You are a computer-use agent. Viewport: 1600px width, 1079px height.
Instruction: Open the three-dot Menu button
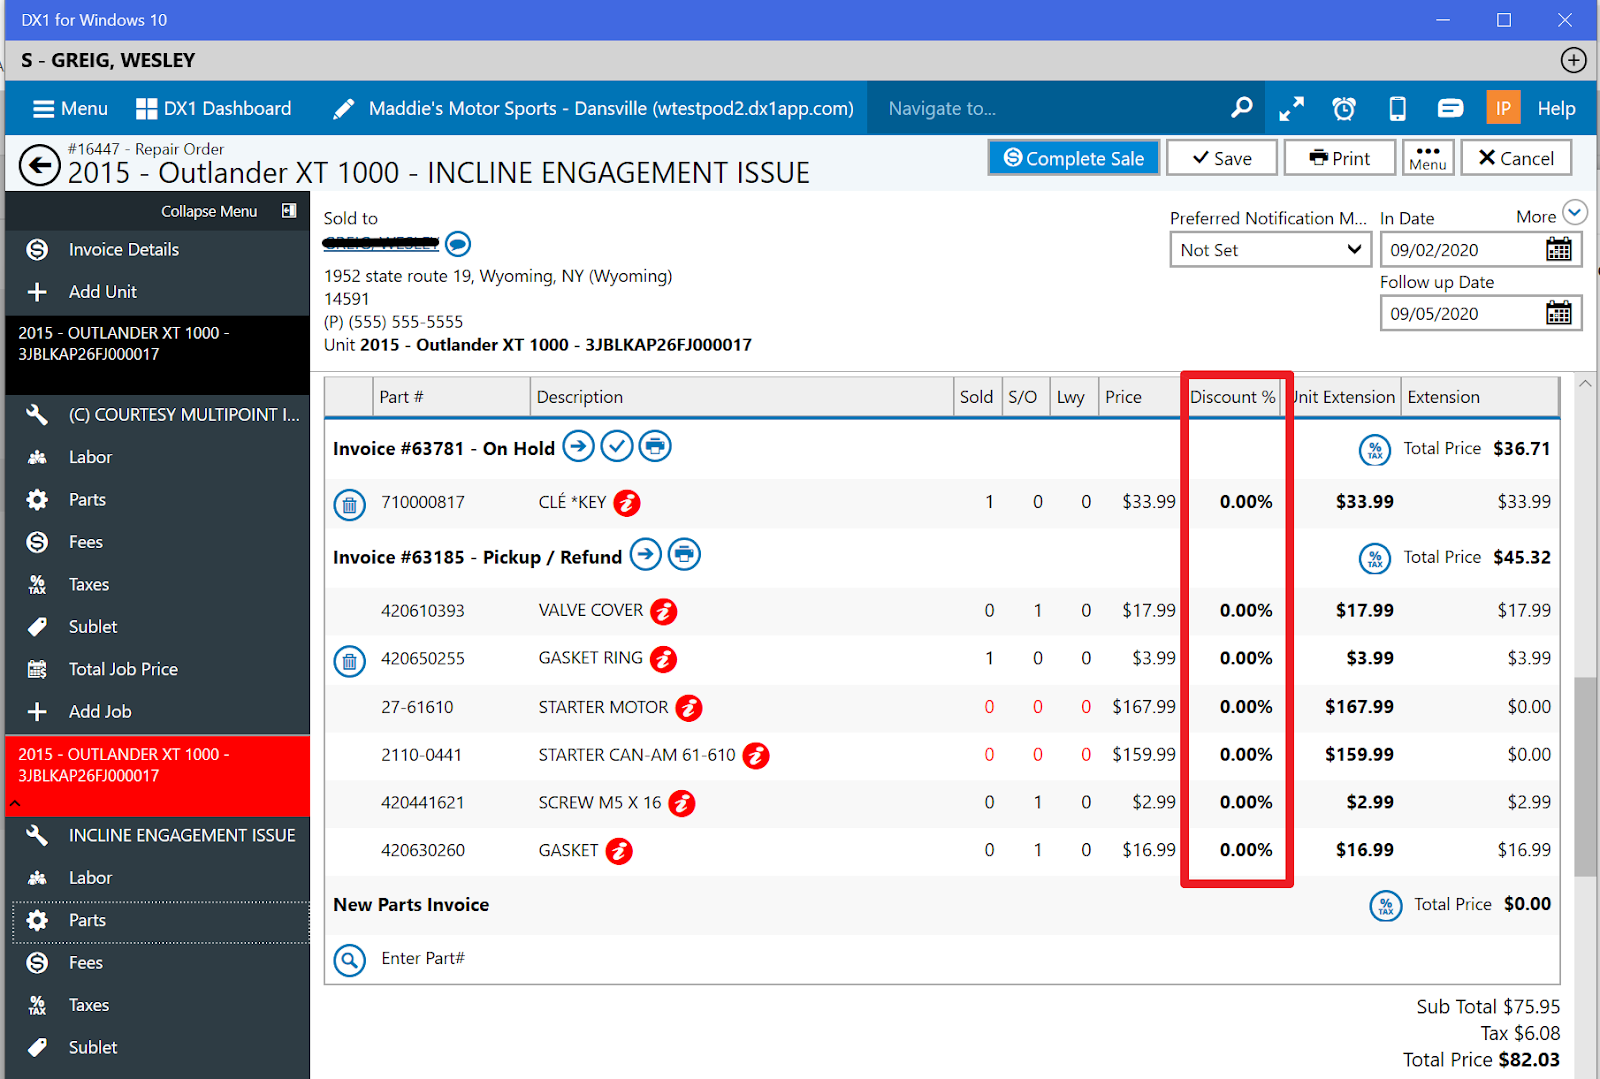1428,158
